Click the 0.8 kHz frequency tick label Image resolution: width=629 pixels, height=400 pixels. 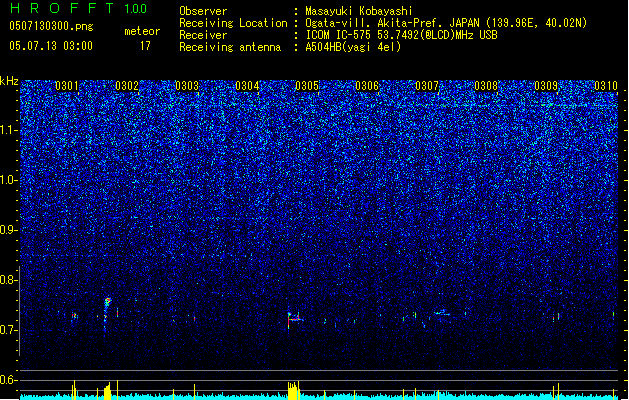click(x=9, y=280)
